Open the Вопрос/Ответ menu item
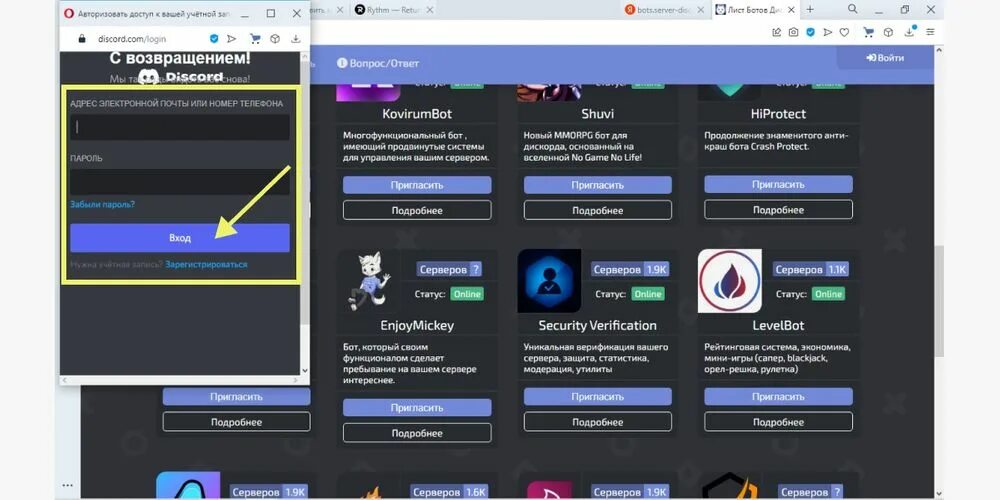The width and height of the screenshot is (1000, 500). click(378, 63)
